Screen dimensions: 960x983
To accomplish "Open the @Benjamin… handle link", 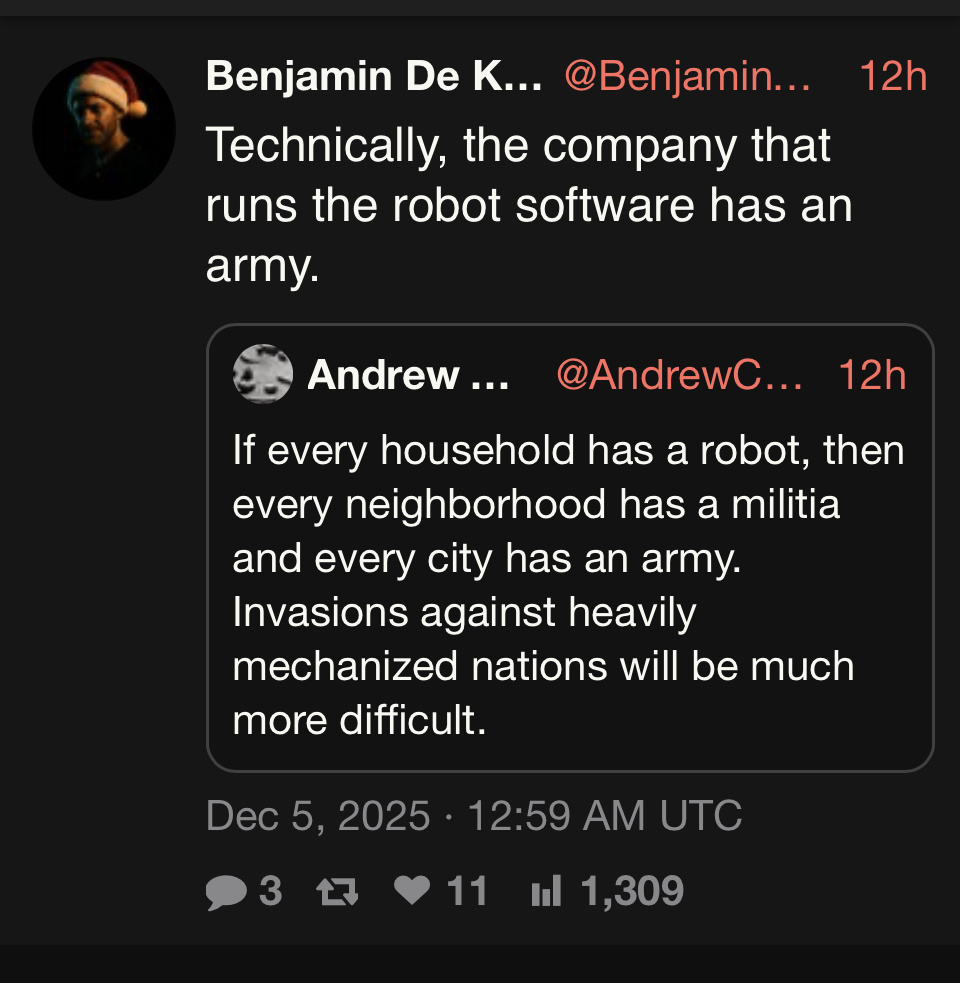I will [x=687, y=77].
